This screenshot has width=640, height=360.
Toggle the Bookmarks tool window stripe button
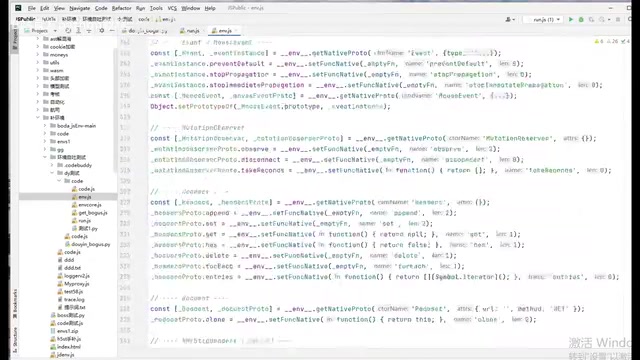[x=15, y=303]
